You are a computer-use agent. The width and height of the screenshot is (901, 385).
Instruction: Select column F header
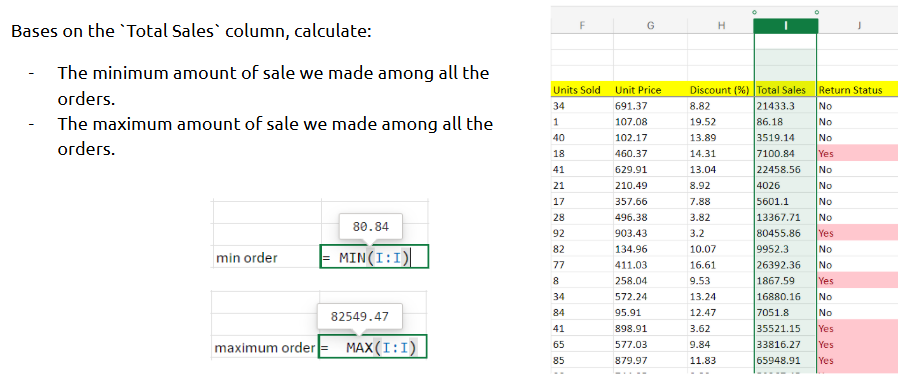tap(582, 25)
